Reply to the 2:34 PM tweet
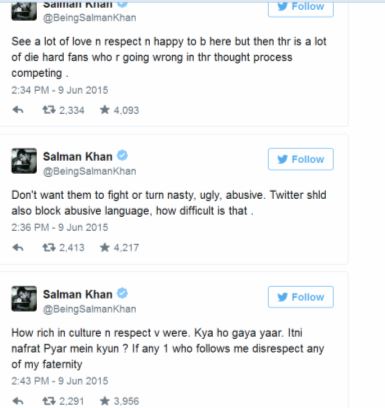385x408 pixels. [x=18, y=110]
